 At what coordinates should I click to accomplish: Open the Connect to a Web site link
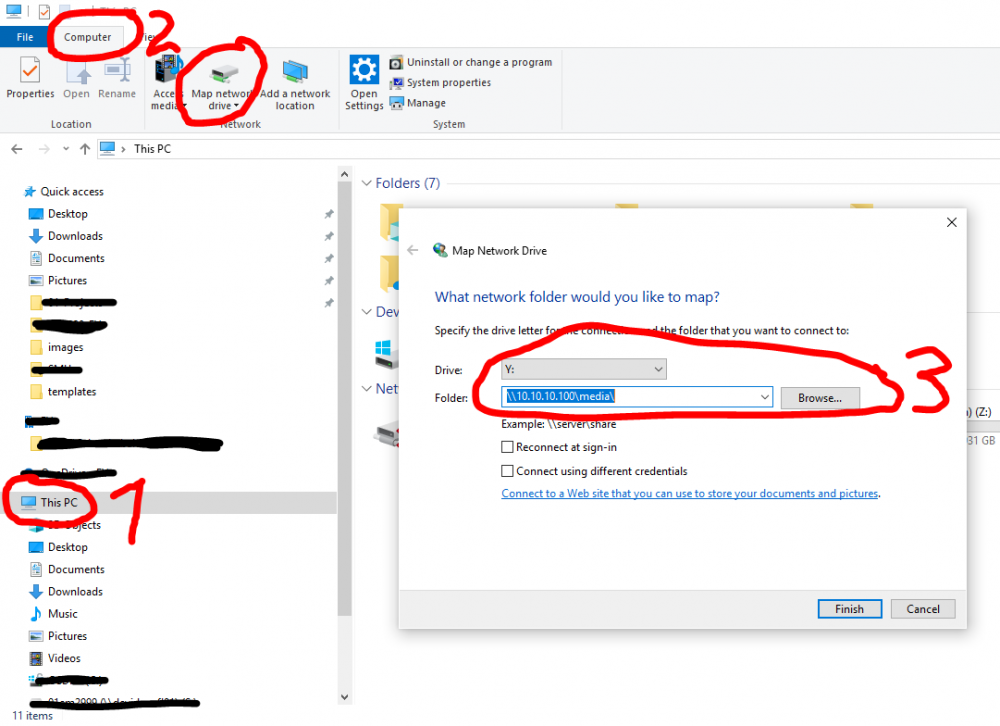click(x=689, y=494)
